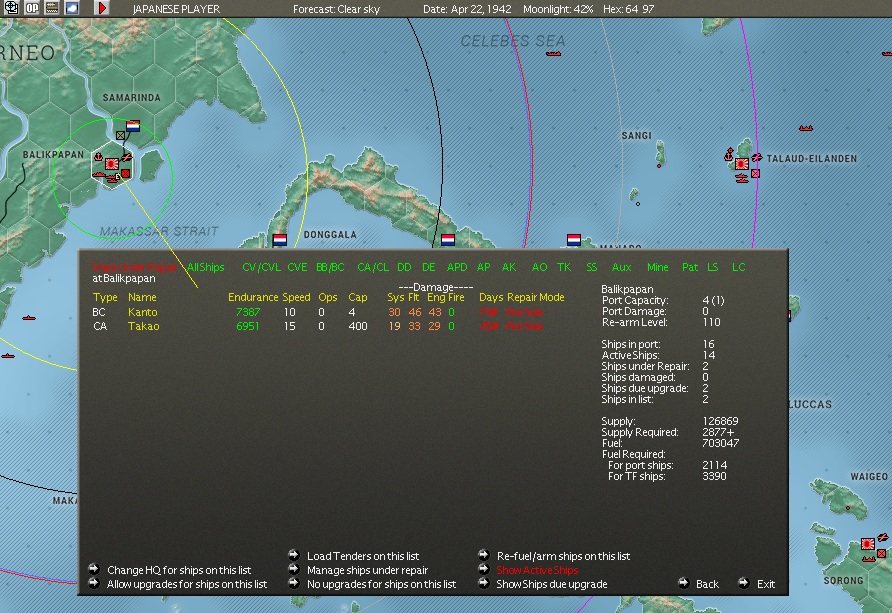This screenshot has height=613, width=892.
Task: Switch to the BB/BC filter tab
Action: pyautogui.click(x=330, y=267)
